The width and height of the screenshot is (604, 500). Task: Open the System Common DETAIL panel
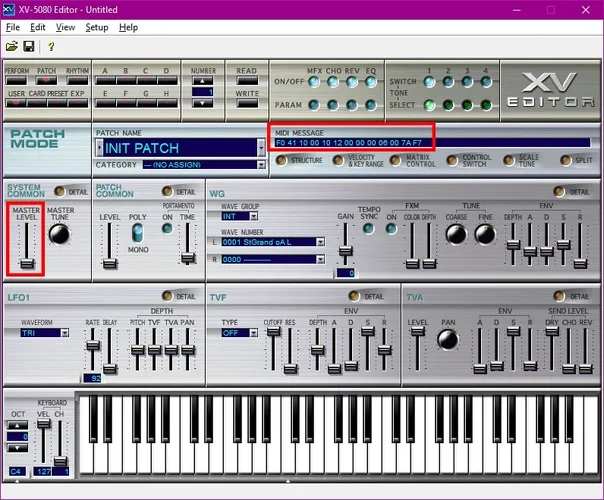[x=60, y=191]
